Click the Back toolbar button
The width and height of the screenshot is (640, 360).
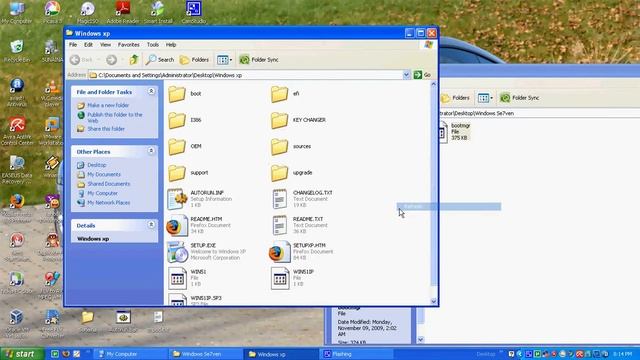point(81,60)
